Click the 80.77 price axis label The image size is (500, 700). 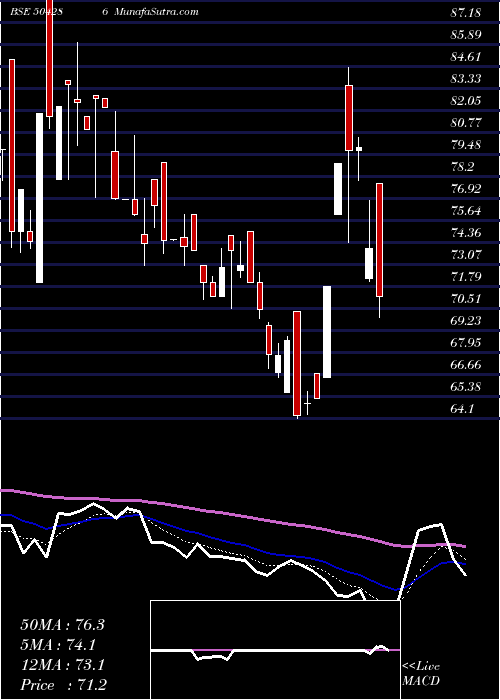tap(466, 123)
